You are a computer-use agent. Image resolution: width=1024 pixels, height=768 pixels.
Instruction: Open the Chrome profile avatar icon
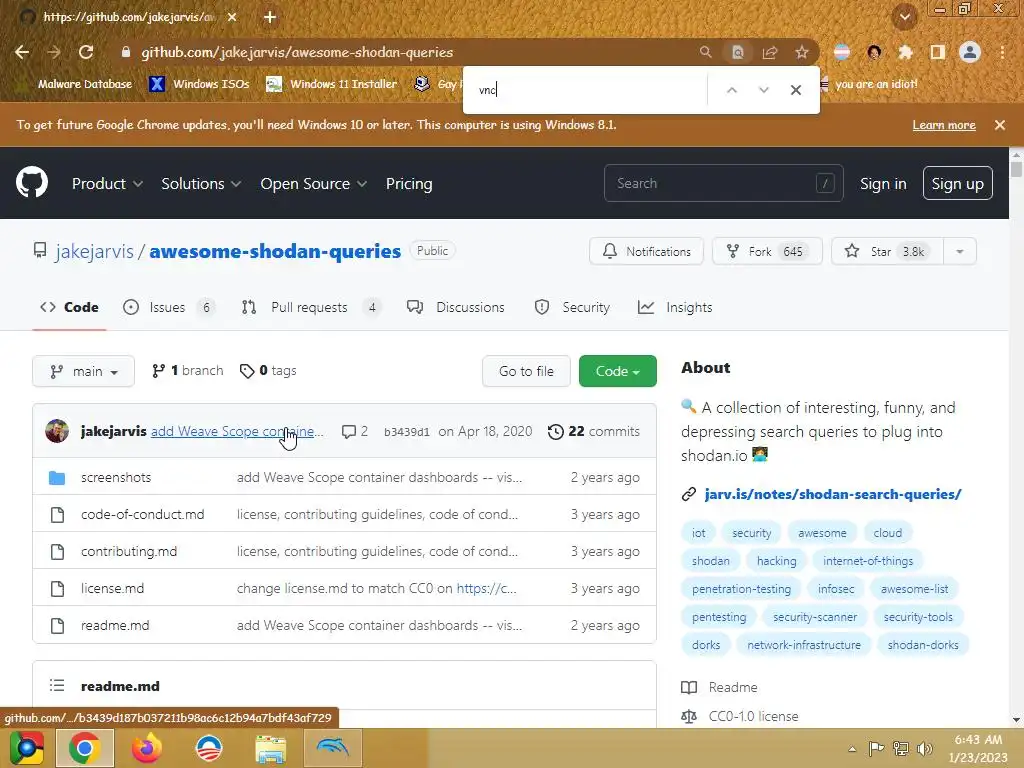[970, 52]
